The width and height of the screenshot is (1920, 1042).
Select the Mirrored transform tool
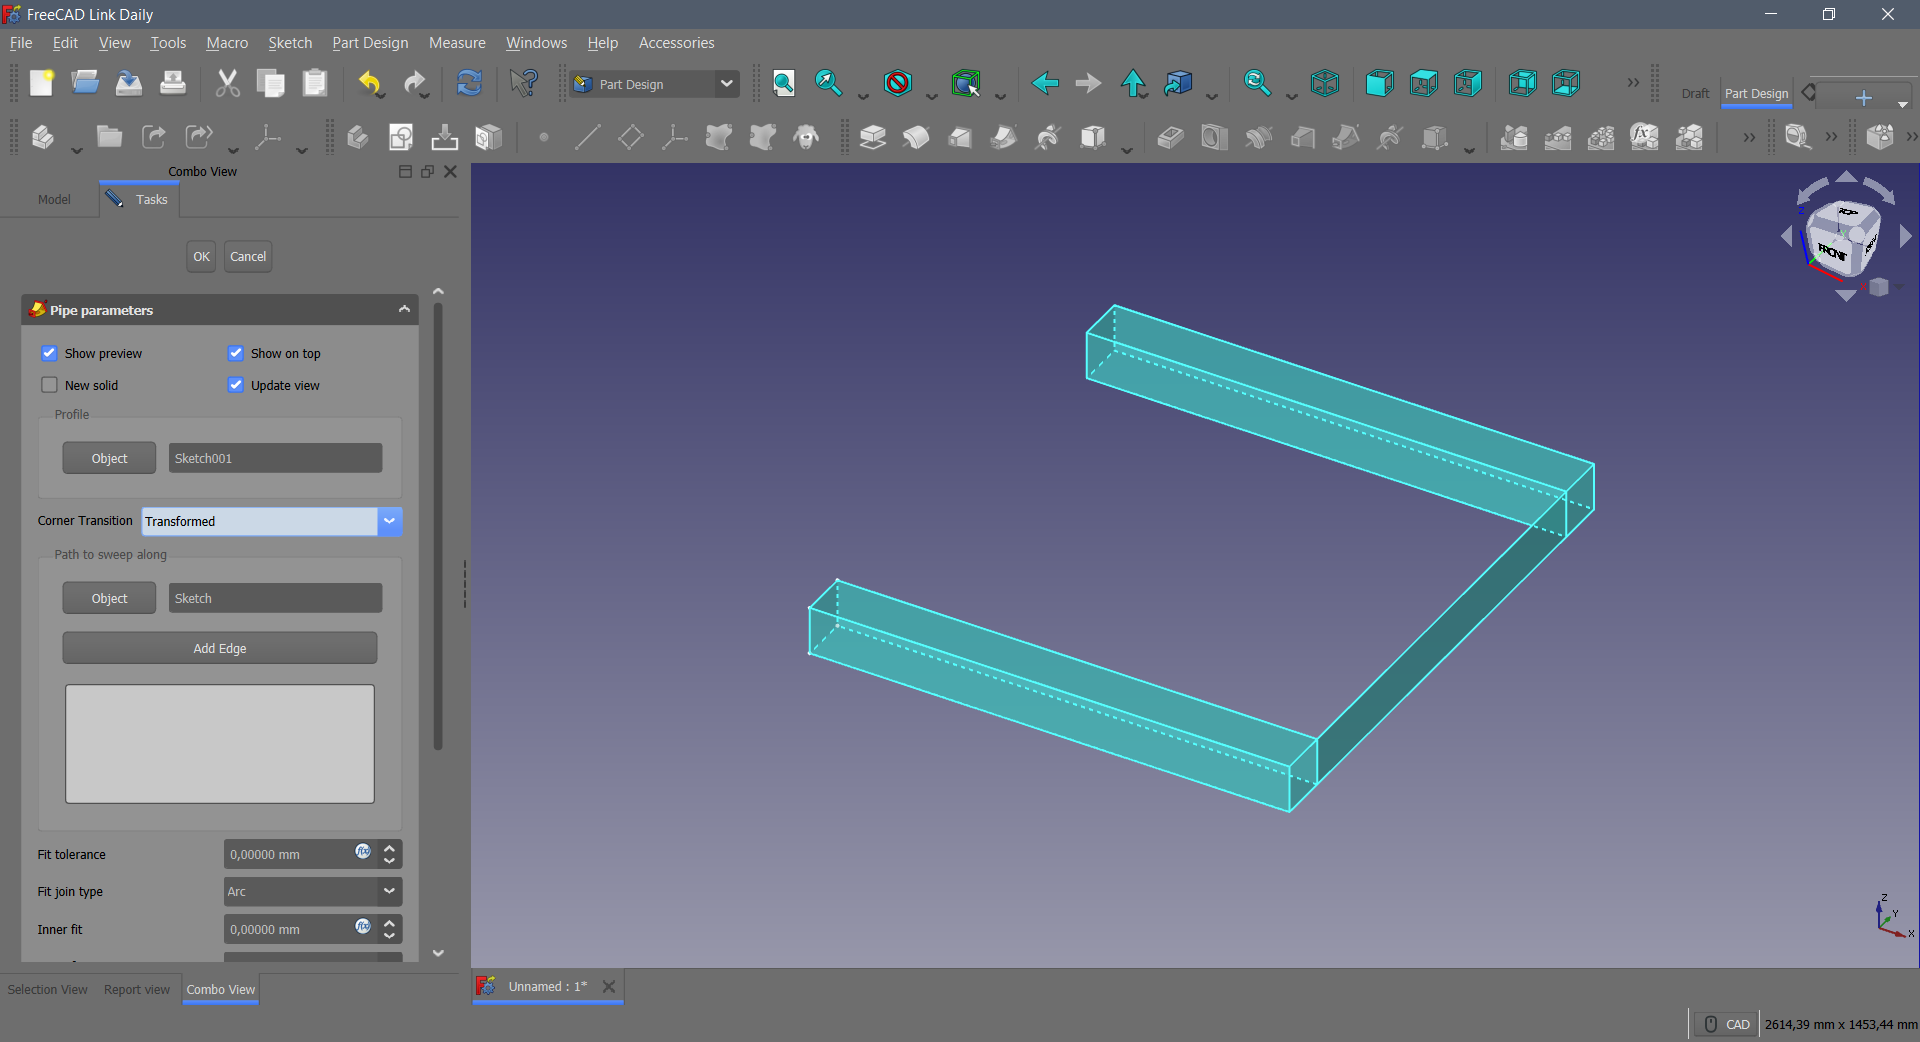1514,137
